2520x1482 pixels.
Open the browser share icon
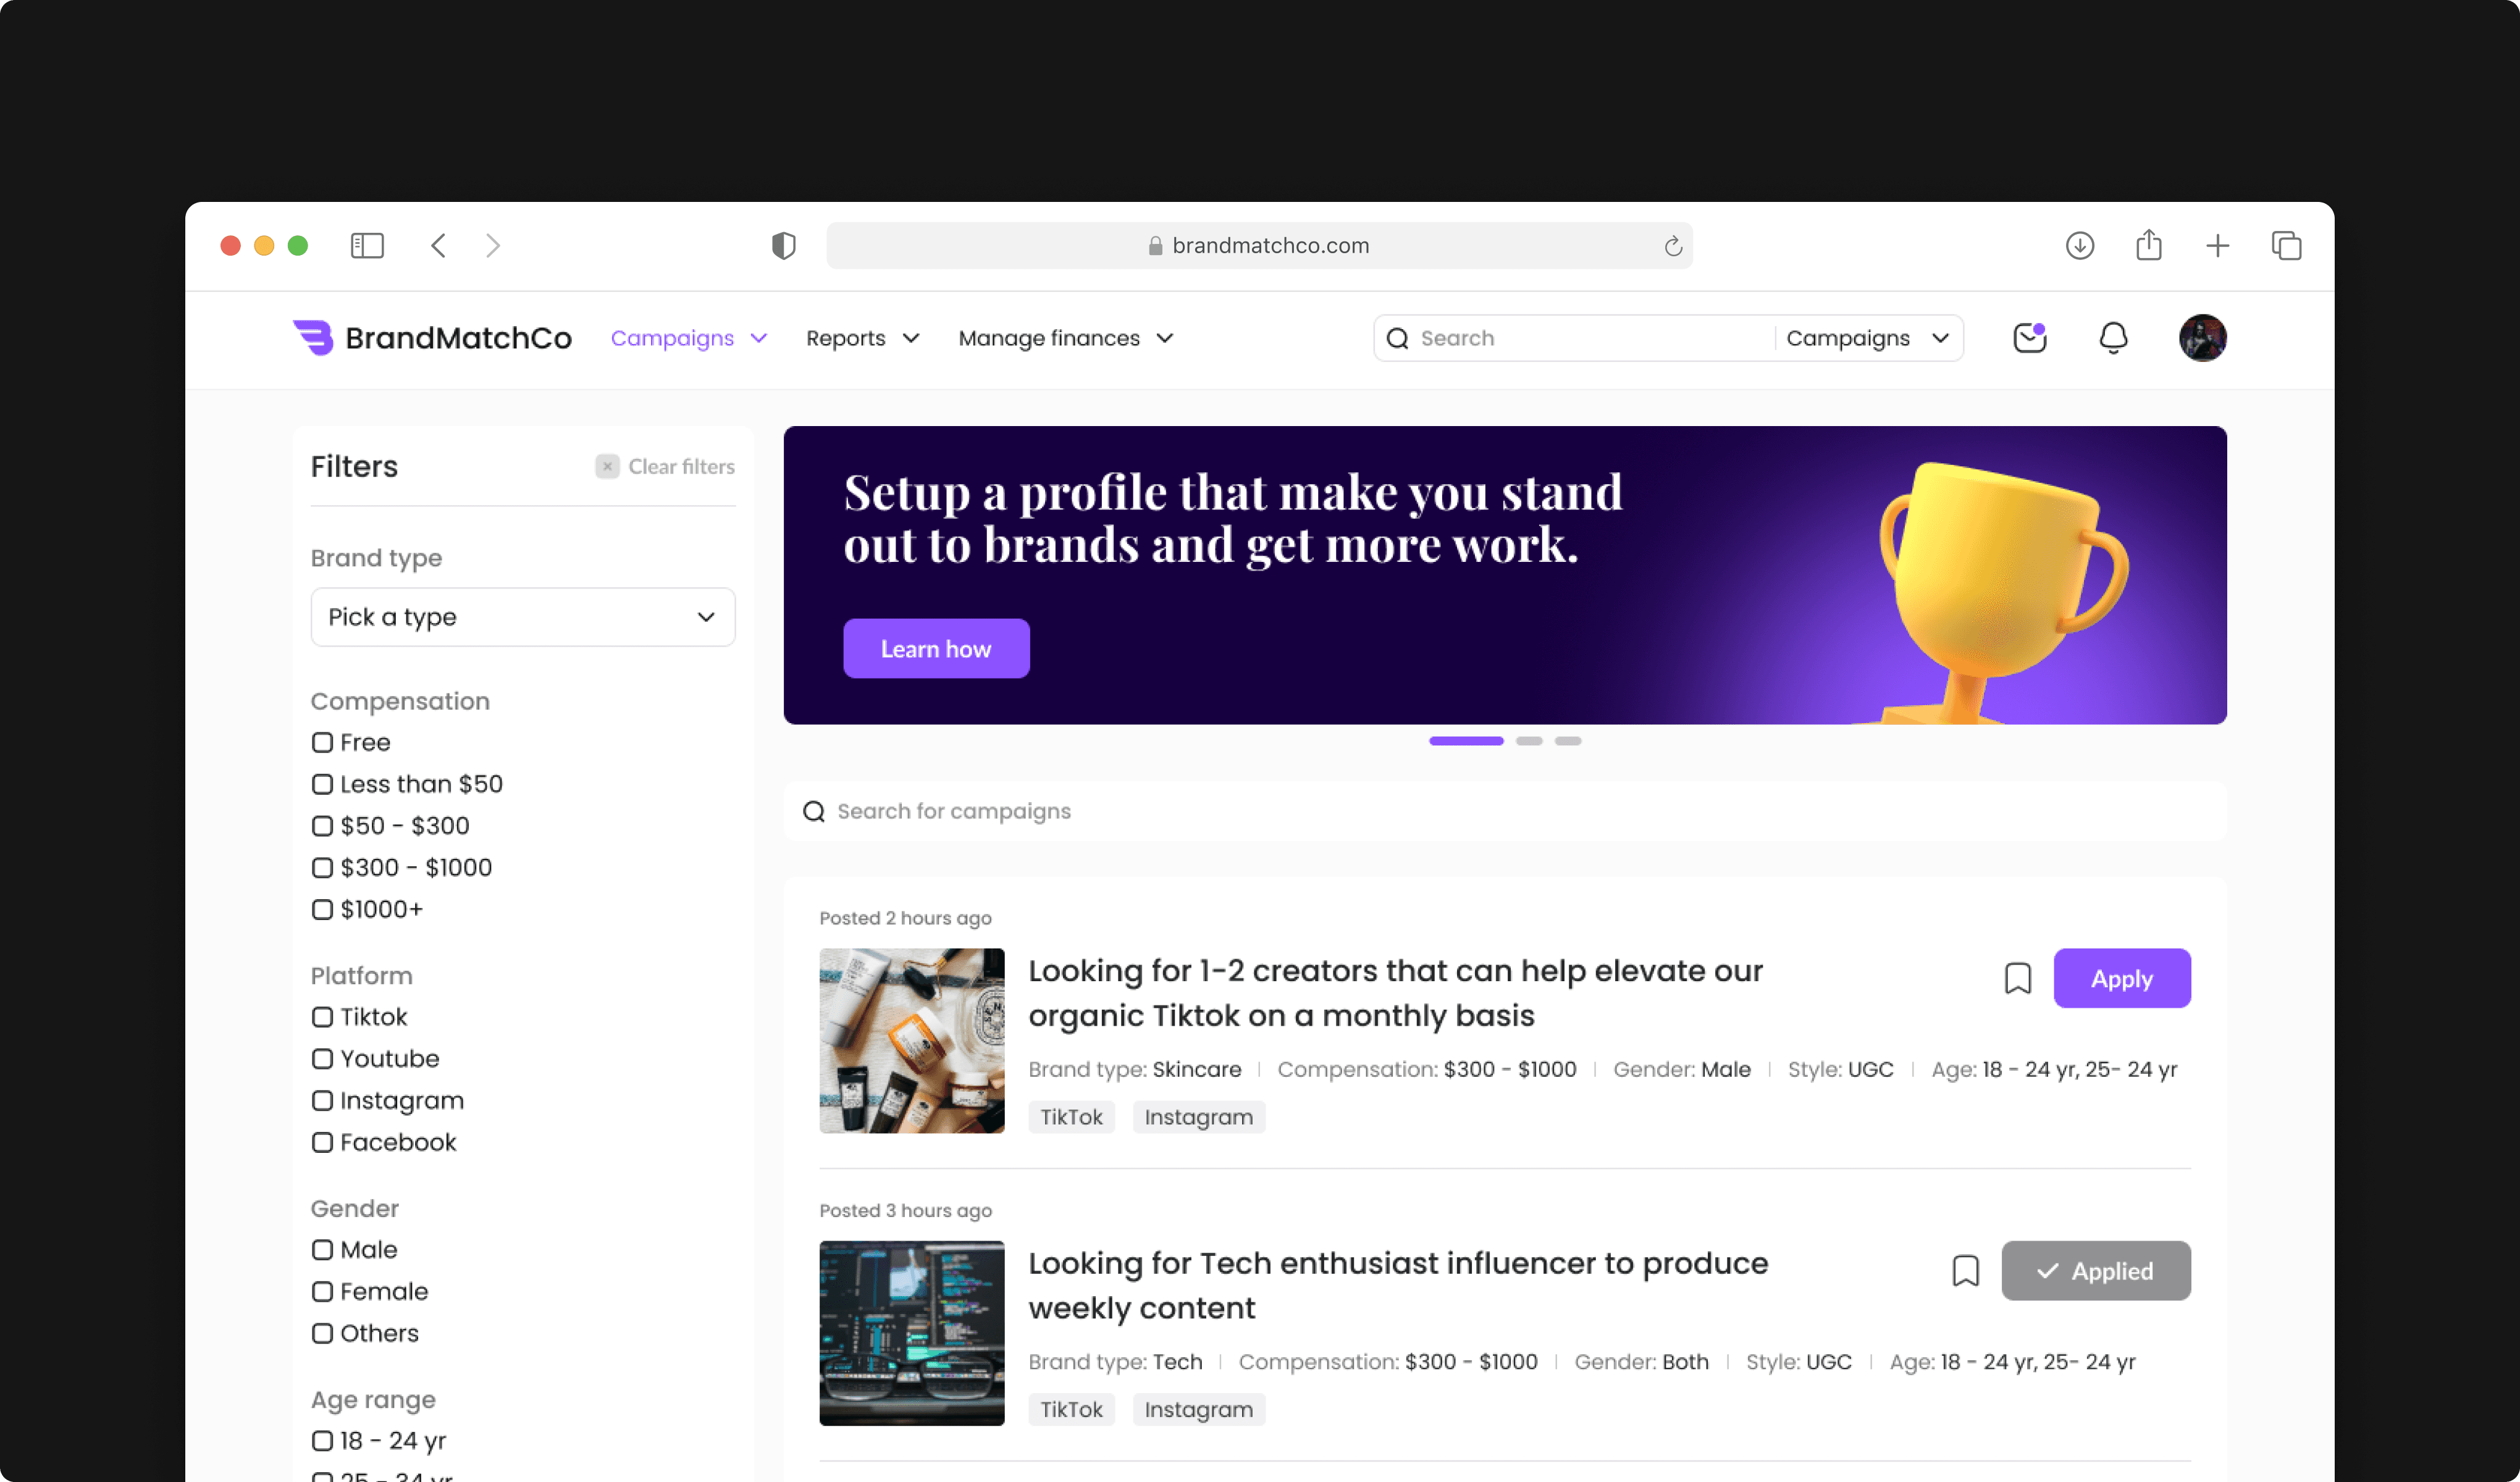[2148, 245]
